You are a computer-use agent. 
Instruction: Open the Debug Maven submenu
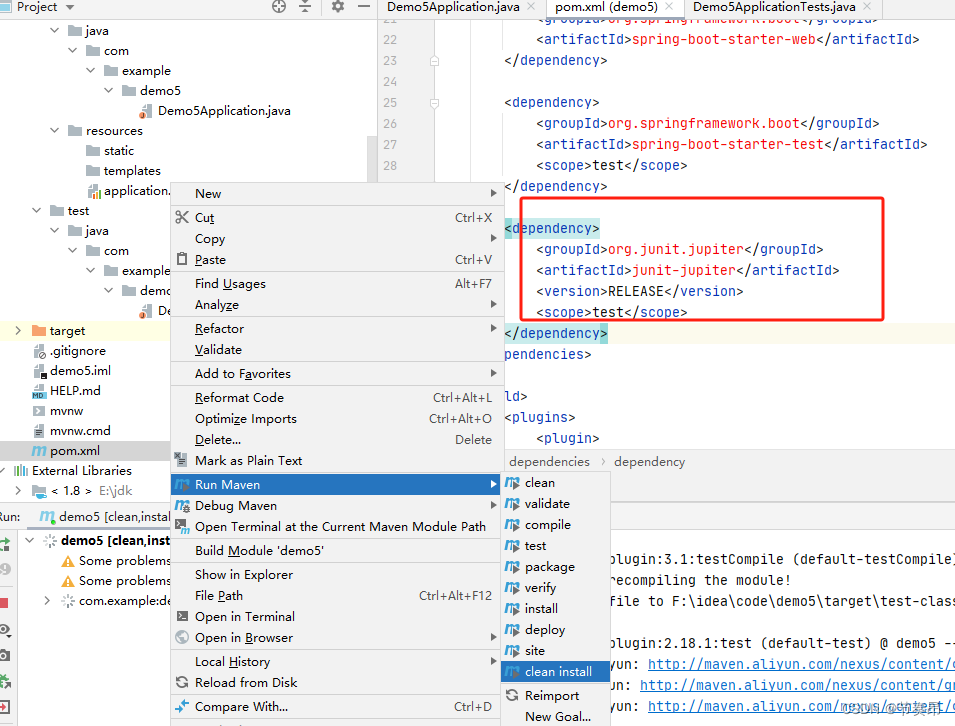coord(335,506)
